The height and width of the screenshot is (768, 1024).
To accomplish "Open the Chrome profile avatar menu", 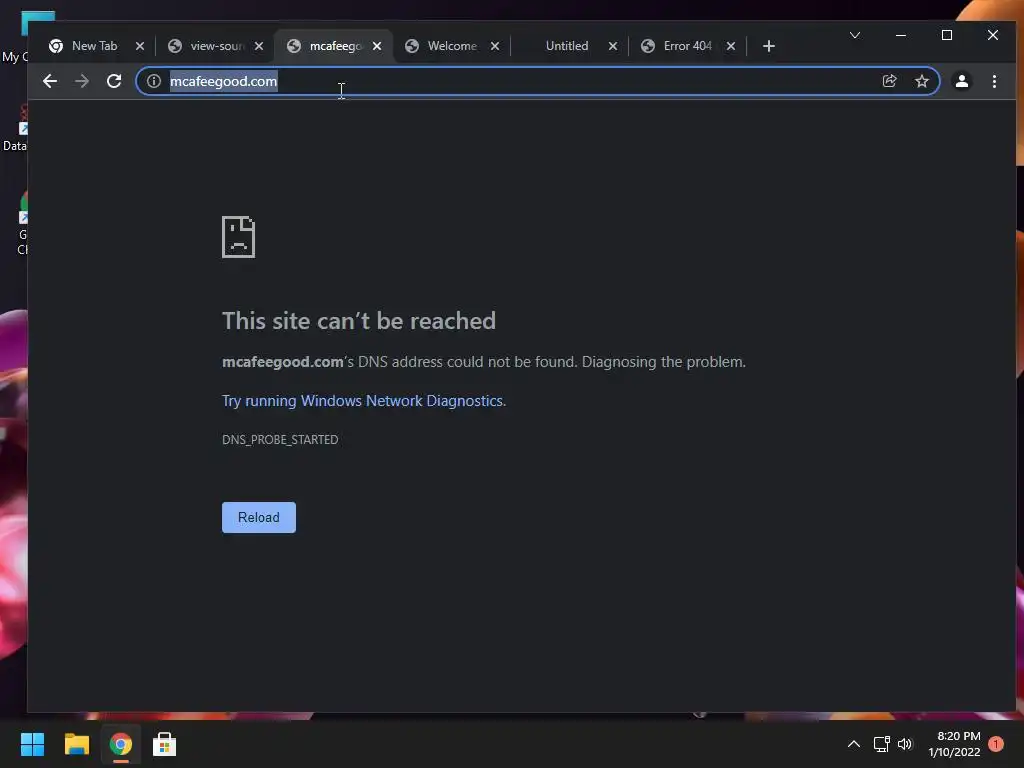I will click(961, 81).
